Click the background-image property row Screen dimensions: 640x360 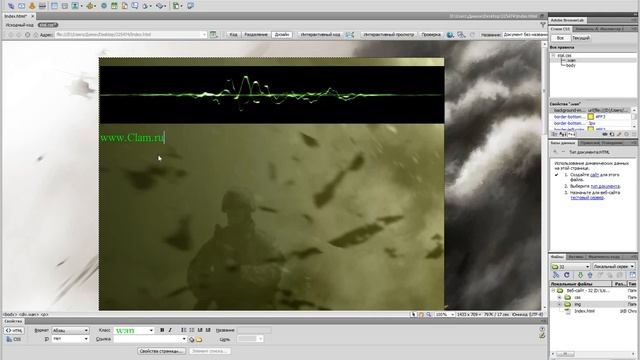[x=591, y=110]
